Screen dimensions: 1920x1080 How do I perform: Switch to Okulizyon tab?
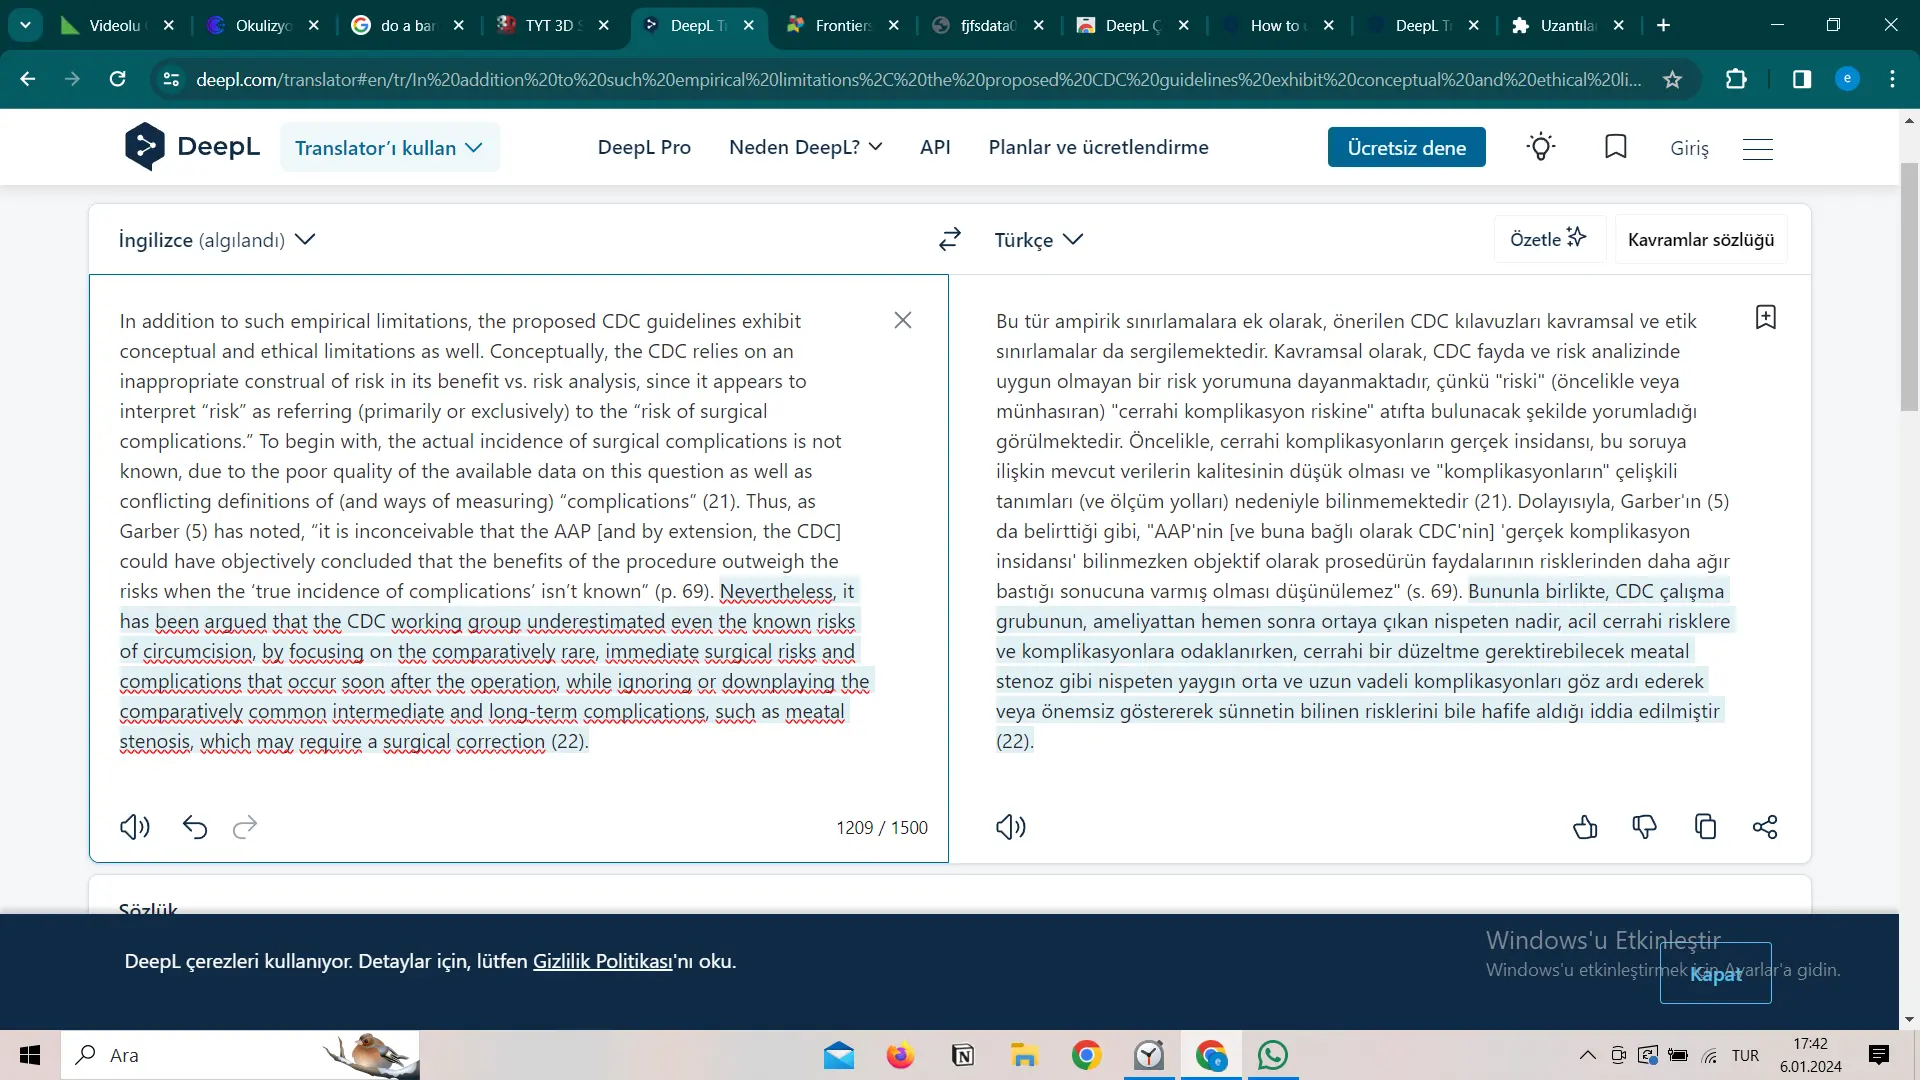coord(262,25)
